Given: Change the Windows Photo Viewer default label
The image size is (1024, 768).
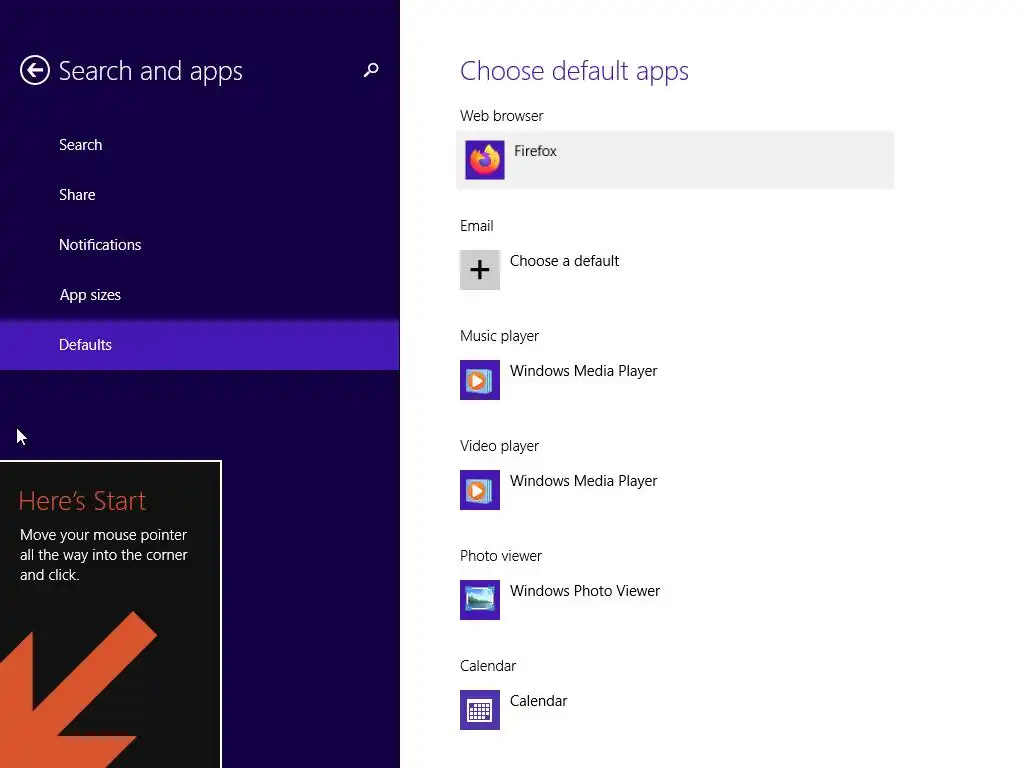Looking at the screenshot, I should click(584, 591).
